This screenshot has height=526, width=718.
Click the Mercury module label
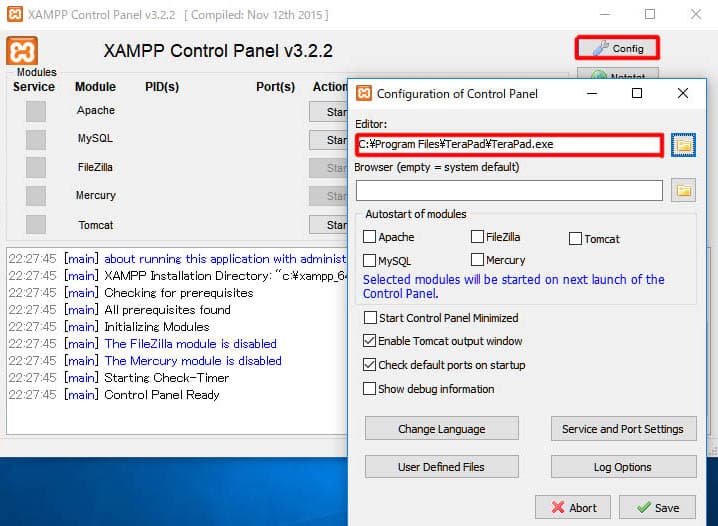pos(95,195)
